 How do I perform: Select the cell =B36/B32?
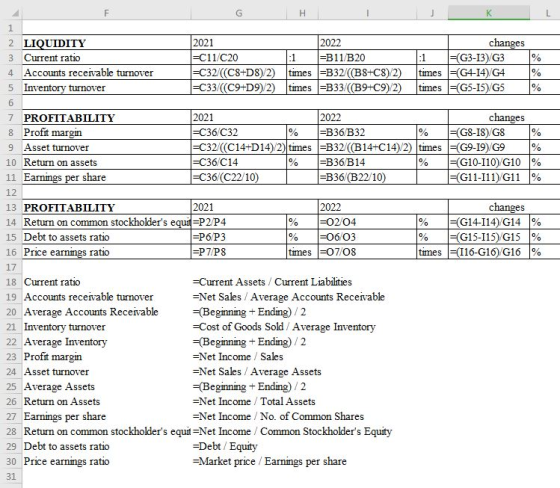[x=368, y=132]
